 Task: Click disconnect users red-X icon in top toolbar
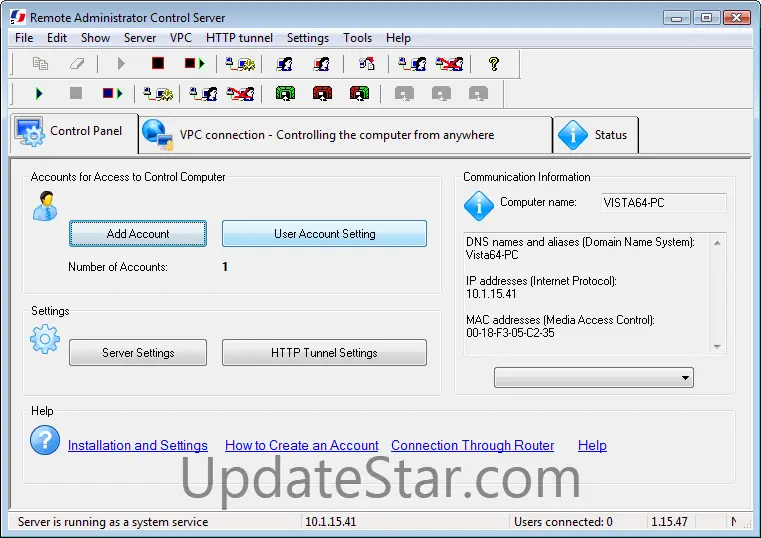449,64
